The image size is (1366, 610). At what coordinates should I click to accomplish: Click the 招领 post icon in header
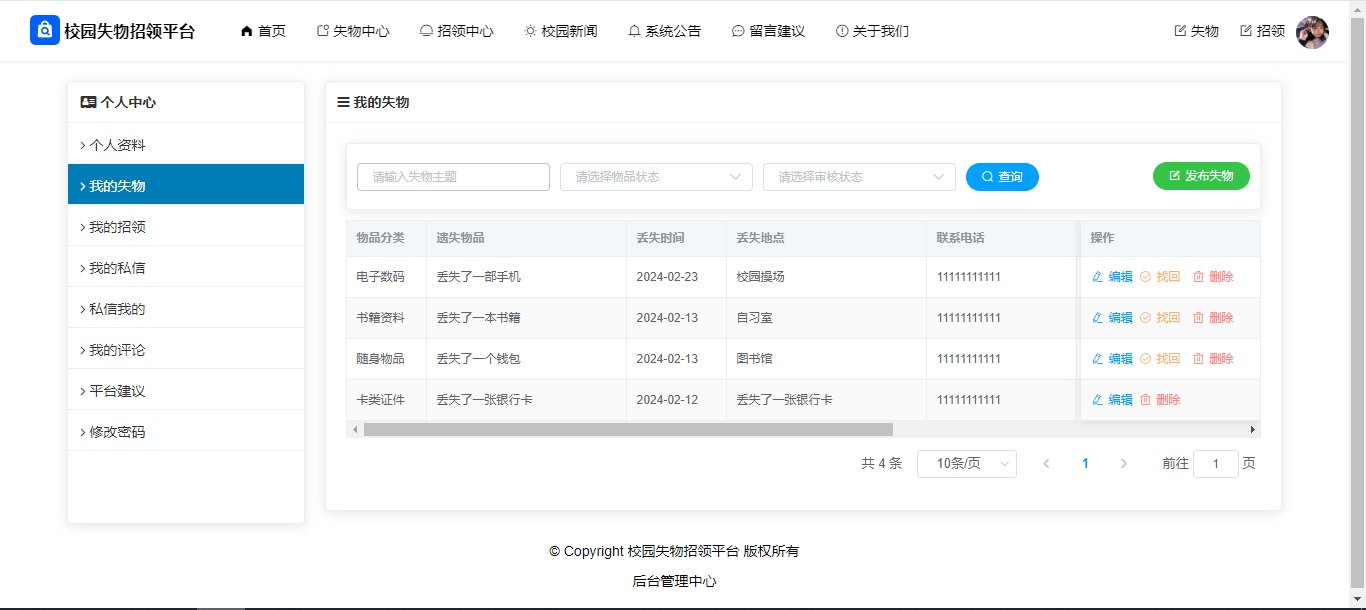[x=1246, y=31]
